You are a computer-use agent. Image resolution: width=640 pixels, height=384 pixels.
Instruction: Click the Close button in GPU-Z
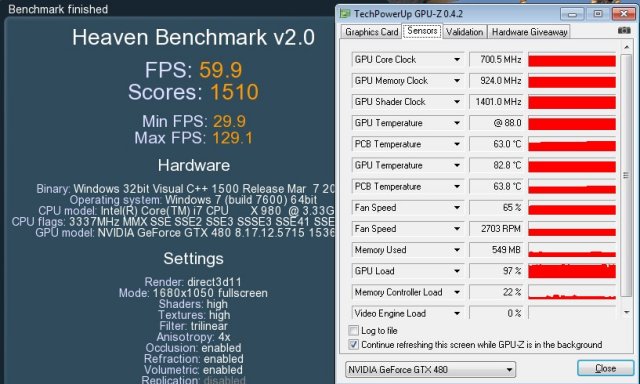point(605,368)
